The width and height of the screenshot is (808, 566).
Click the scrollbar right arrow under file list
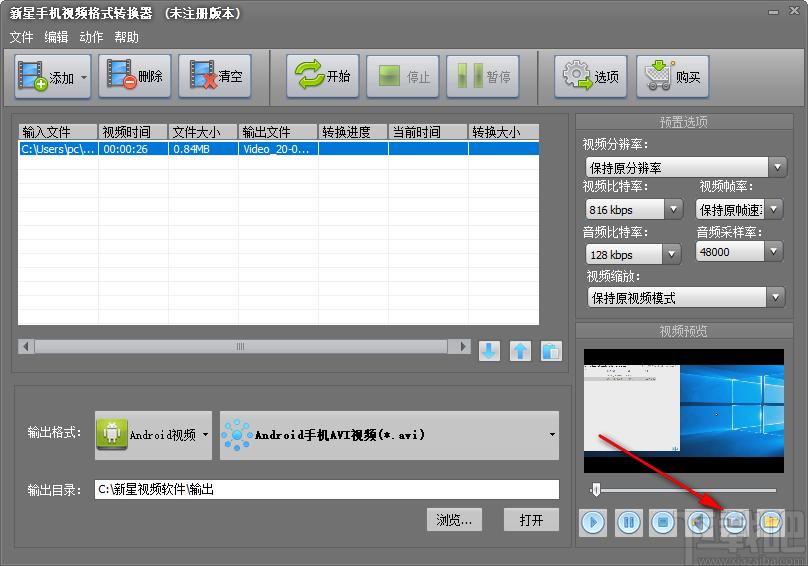[x=463, y=346]
